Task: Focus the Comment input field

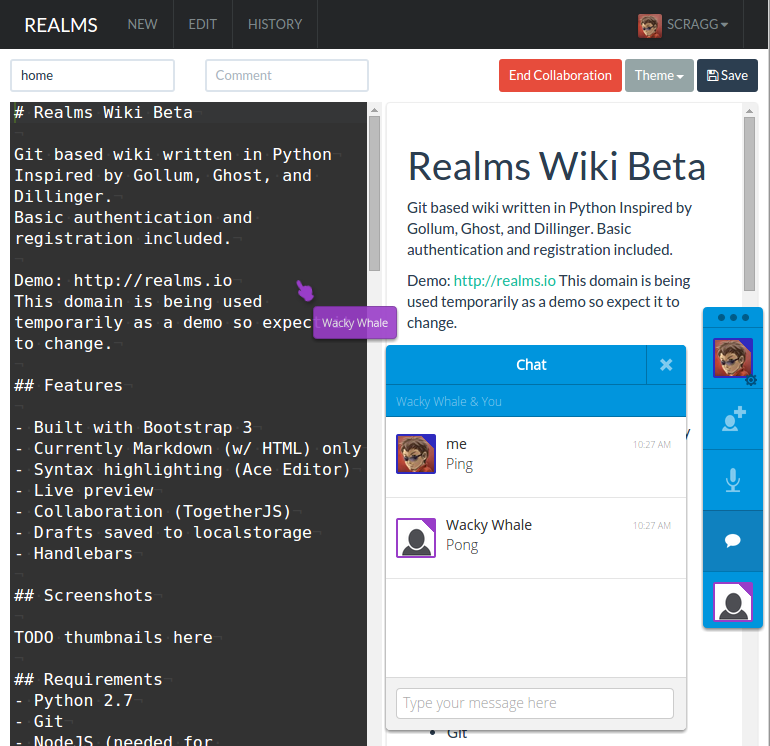Action: (x=287, y=76)
